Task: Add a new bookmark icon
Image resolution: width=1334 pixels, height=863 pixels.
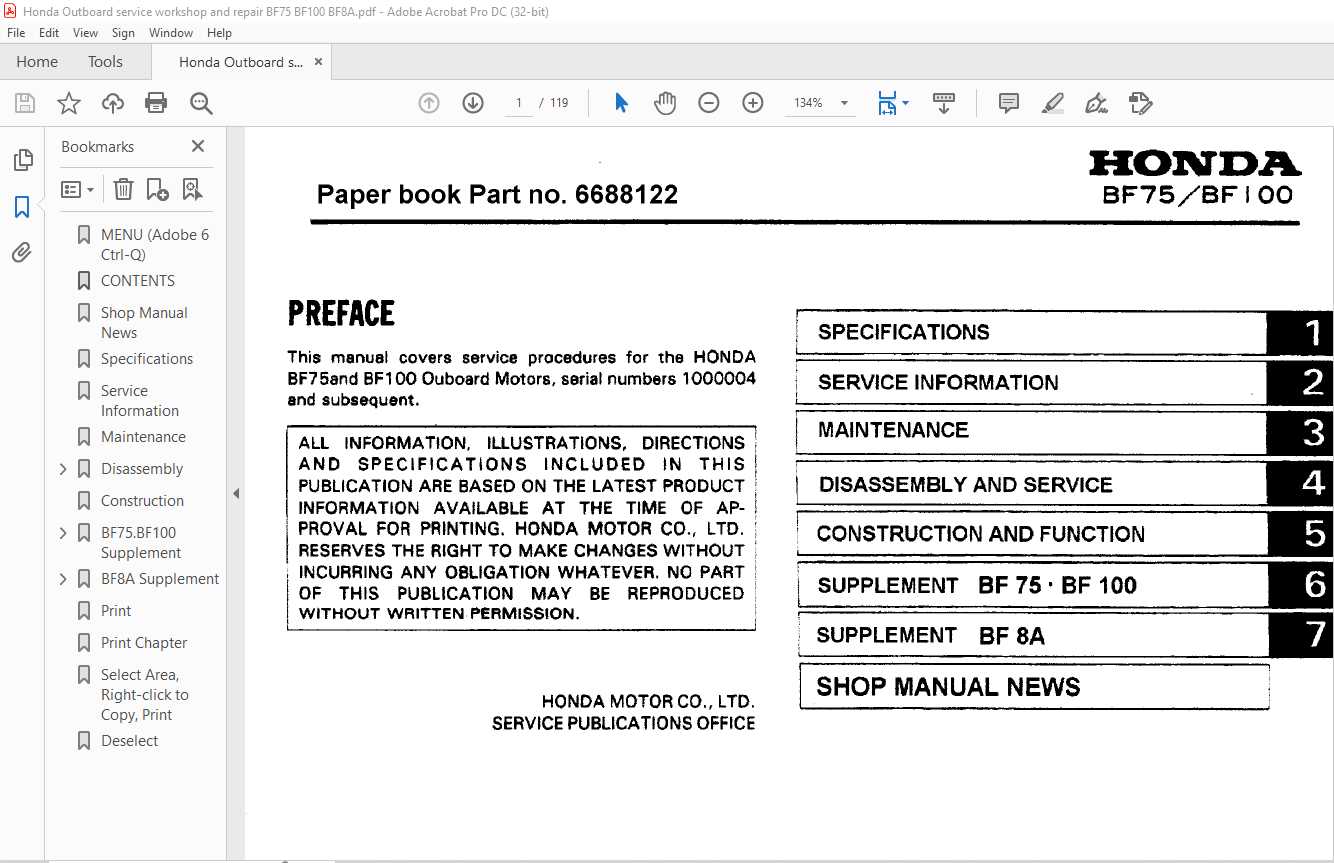Action: (x=157, y=189)
